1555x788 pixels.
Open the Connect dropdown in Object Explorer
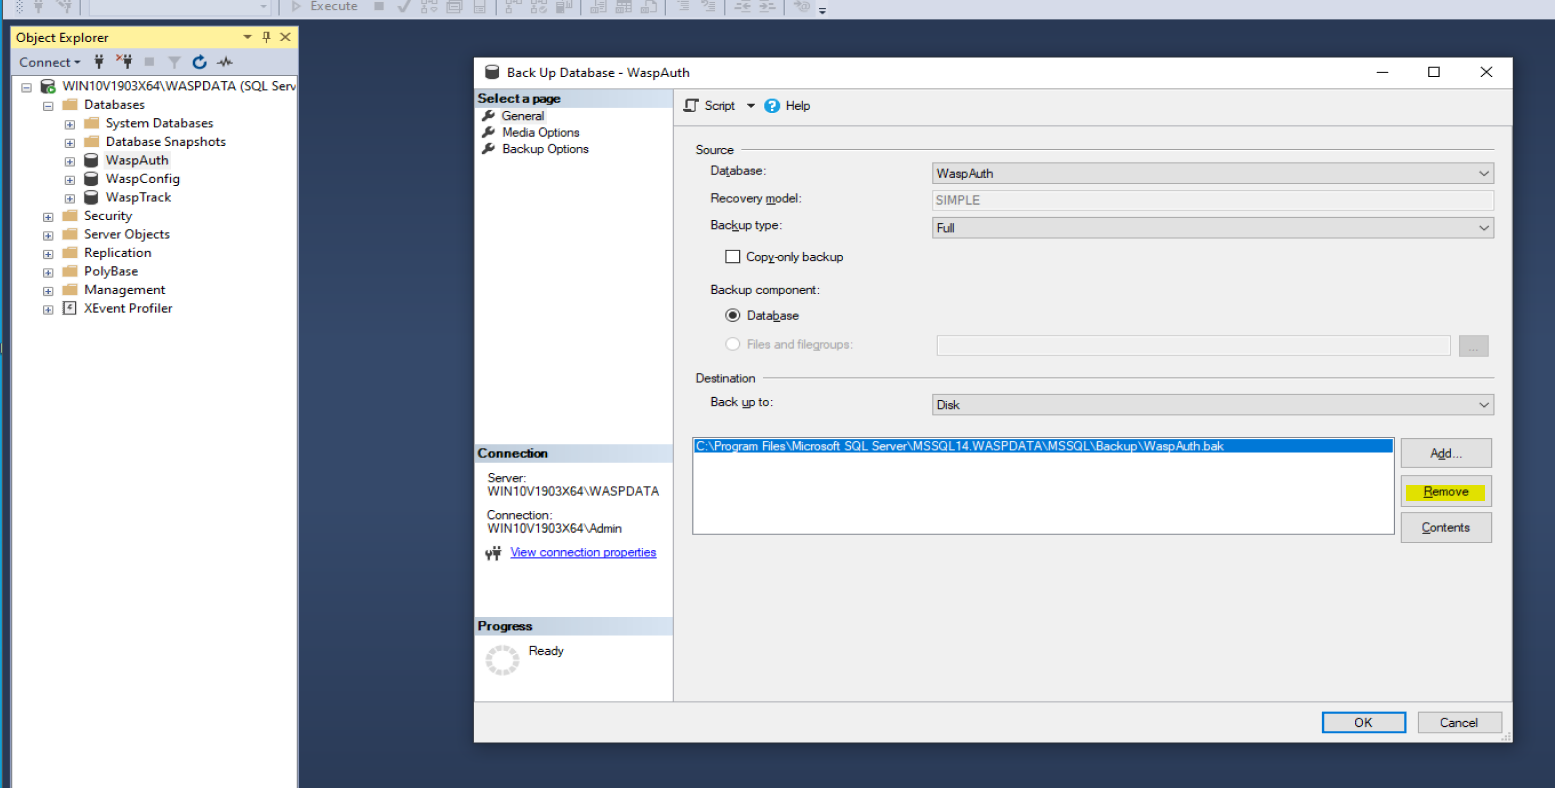(x=49, y=62)
